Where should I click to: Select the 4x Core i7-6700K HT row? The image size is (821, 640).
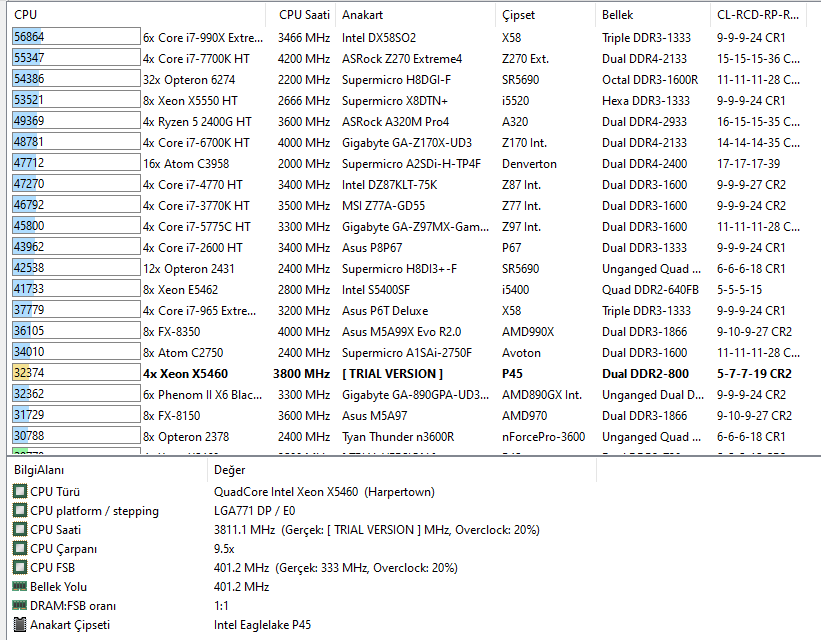click(x=410, y=142)
